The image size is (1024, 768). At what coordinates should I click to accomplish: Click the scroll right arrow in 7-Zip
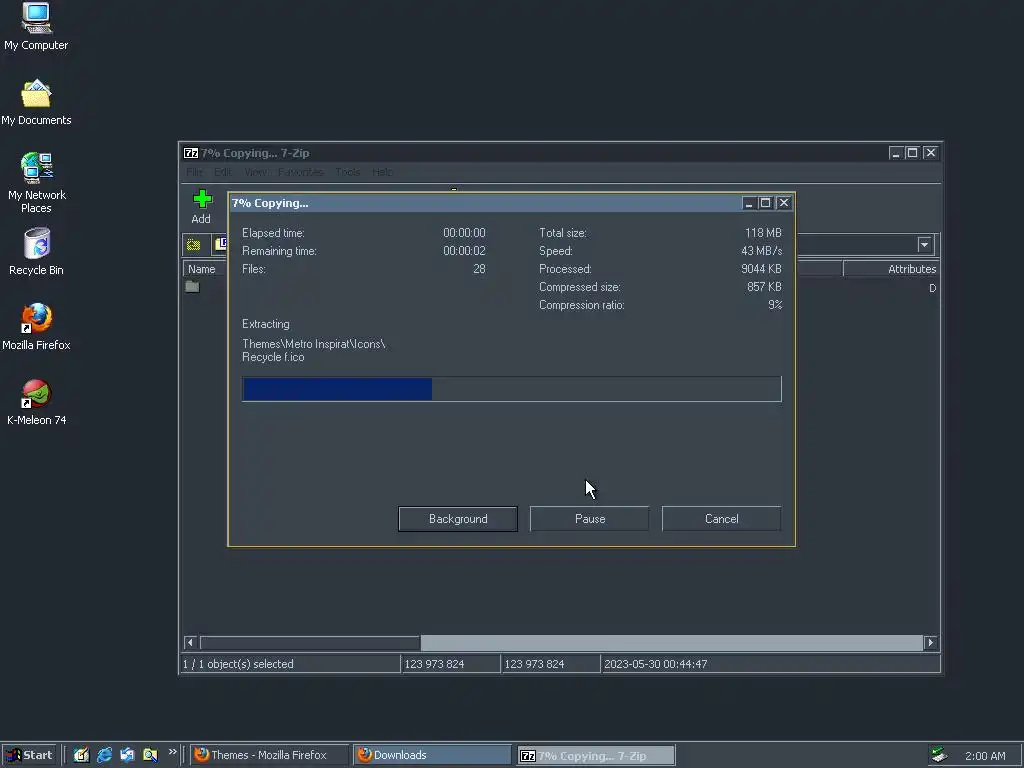pyautogui.click(x=931, y=643)
